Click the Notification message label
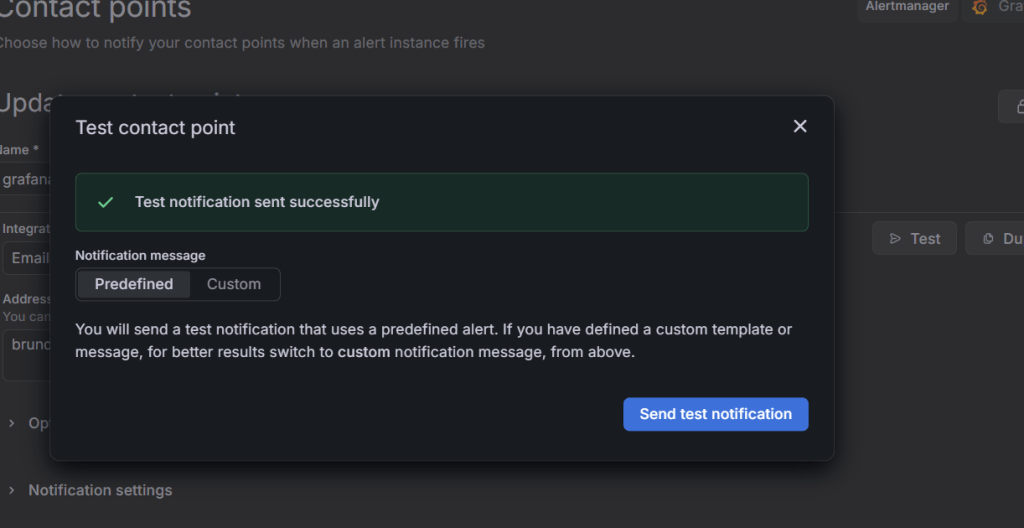 [x=140, y=256]
